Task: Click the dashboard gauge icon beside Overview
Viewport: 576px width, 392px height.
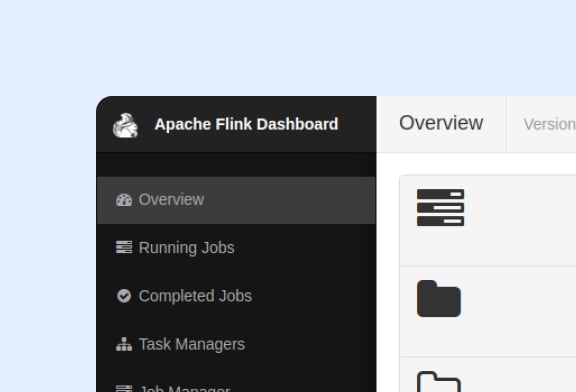Action: (124, 200)
